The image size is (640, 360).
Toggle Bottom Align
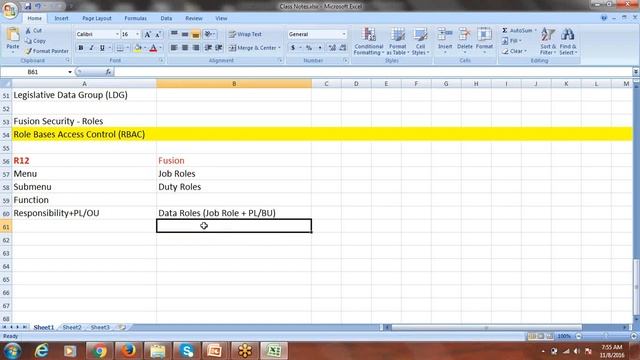[x=196, y=34]
